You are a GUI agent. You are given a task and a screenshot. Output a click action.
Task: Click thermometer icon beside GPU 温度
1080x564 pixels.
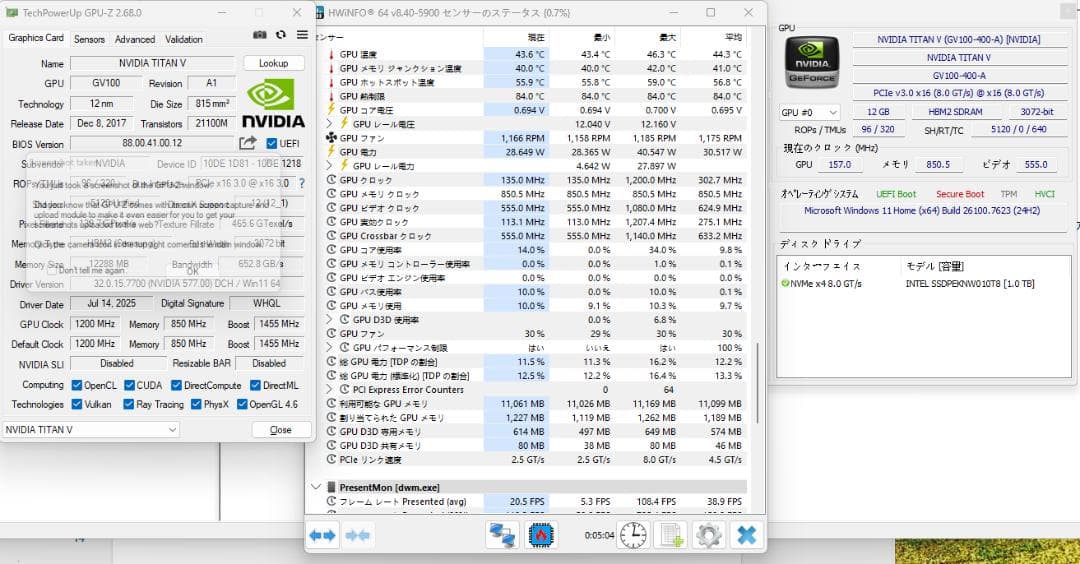click(331, 54)
